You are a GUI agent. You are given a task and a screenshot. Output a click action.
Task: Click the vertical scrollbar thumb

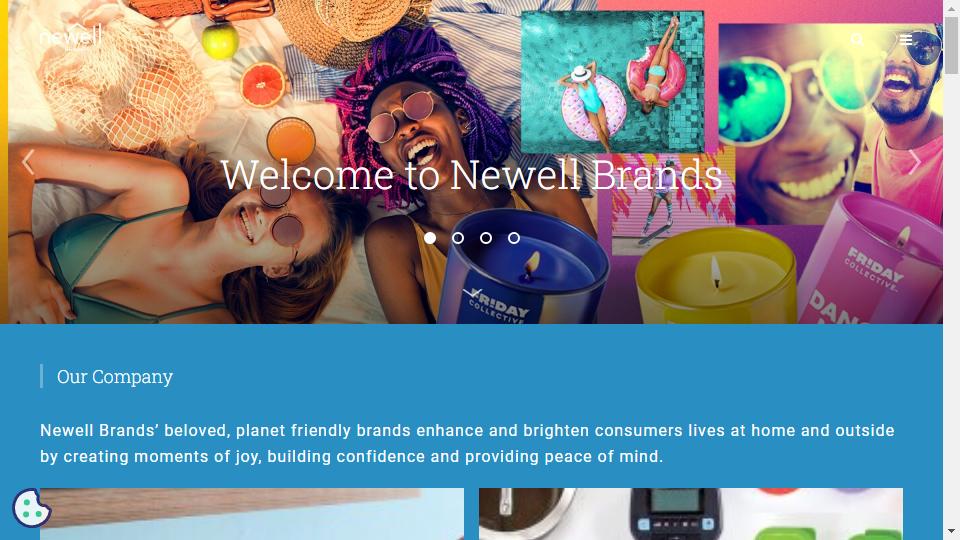click(951, 45)
